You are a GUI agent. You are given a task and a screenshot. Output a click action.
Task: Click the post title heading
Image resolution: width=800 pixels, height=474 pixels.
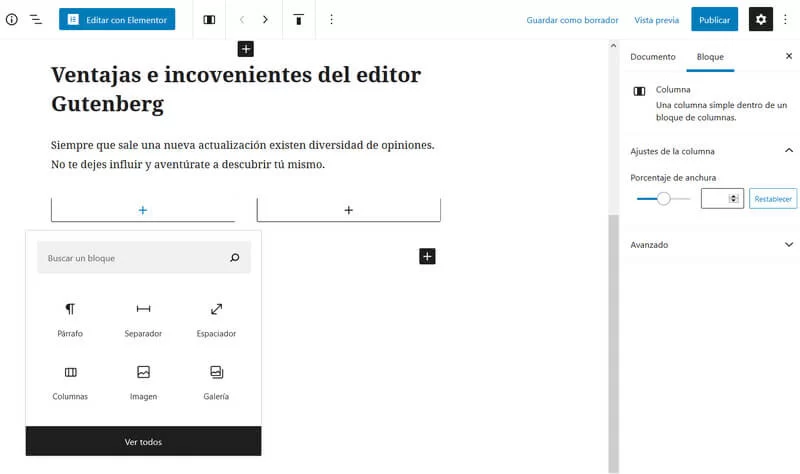point(236,89)
